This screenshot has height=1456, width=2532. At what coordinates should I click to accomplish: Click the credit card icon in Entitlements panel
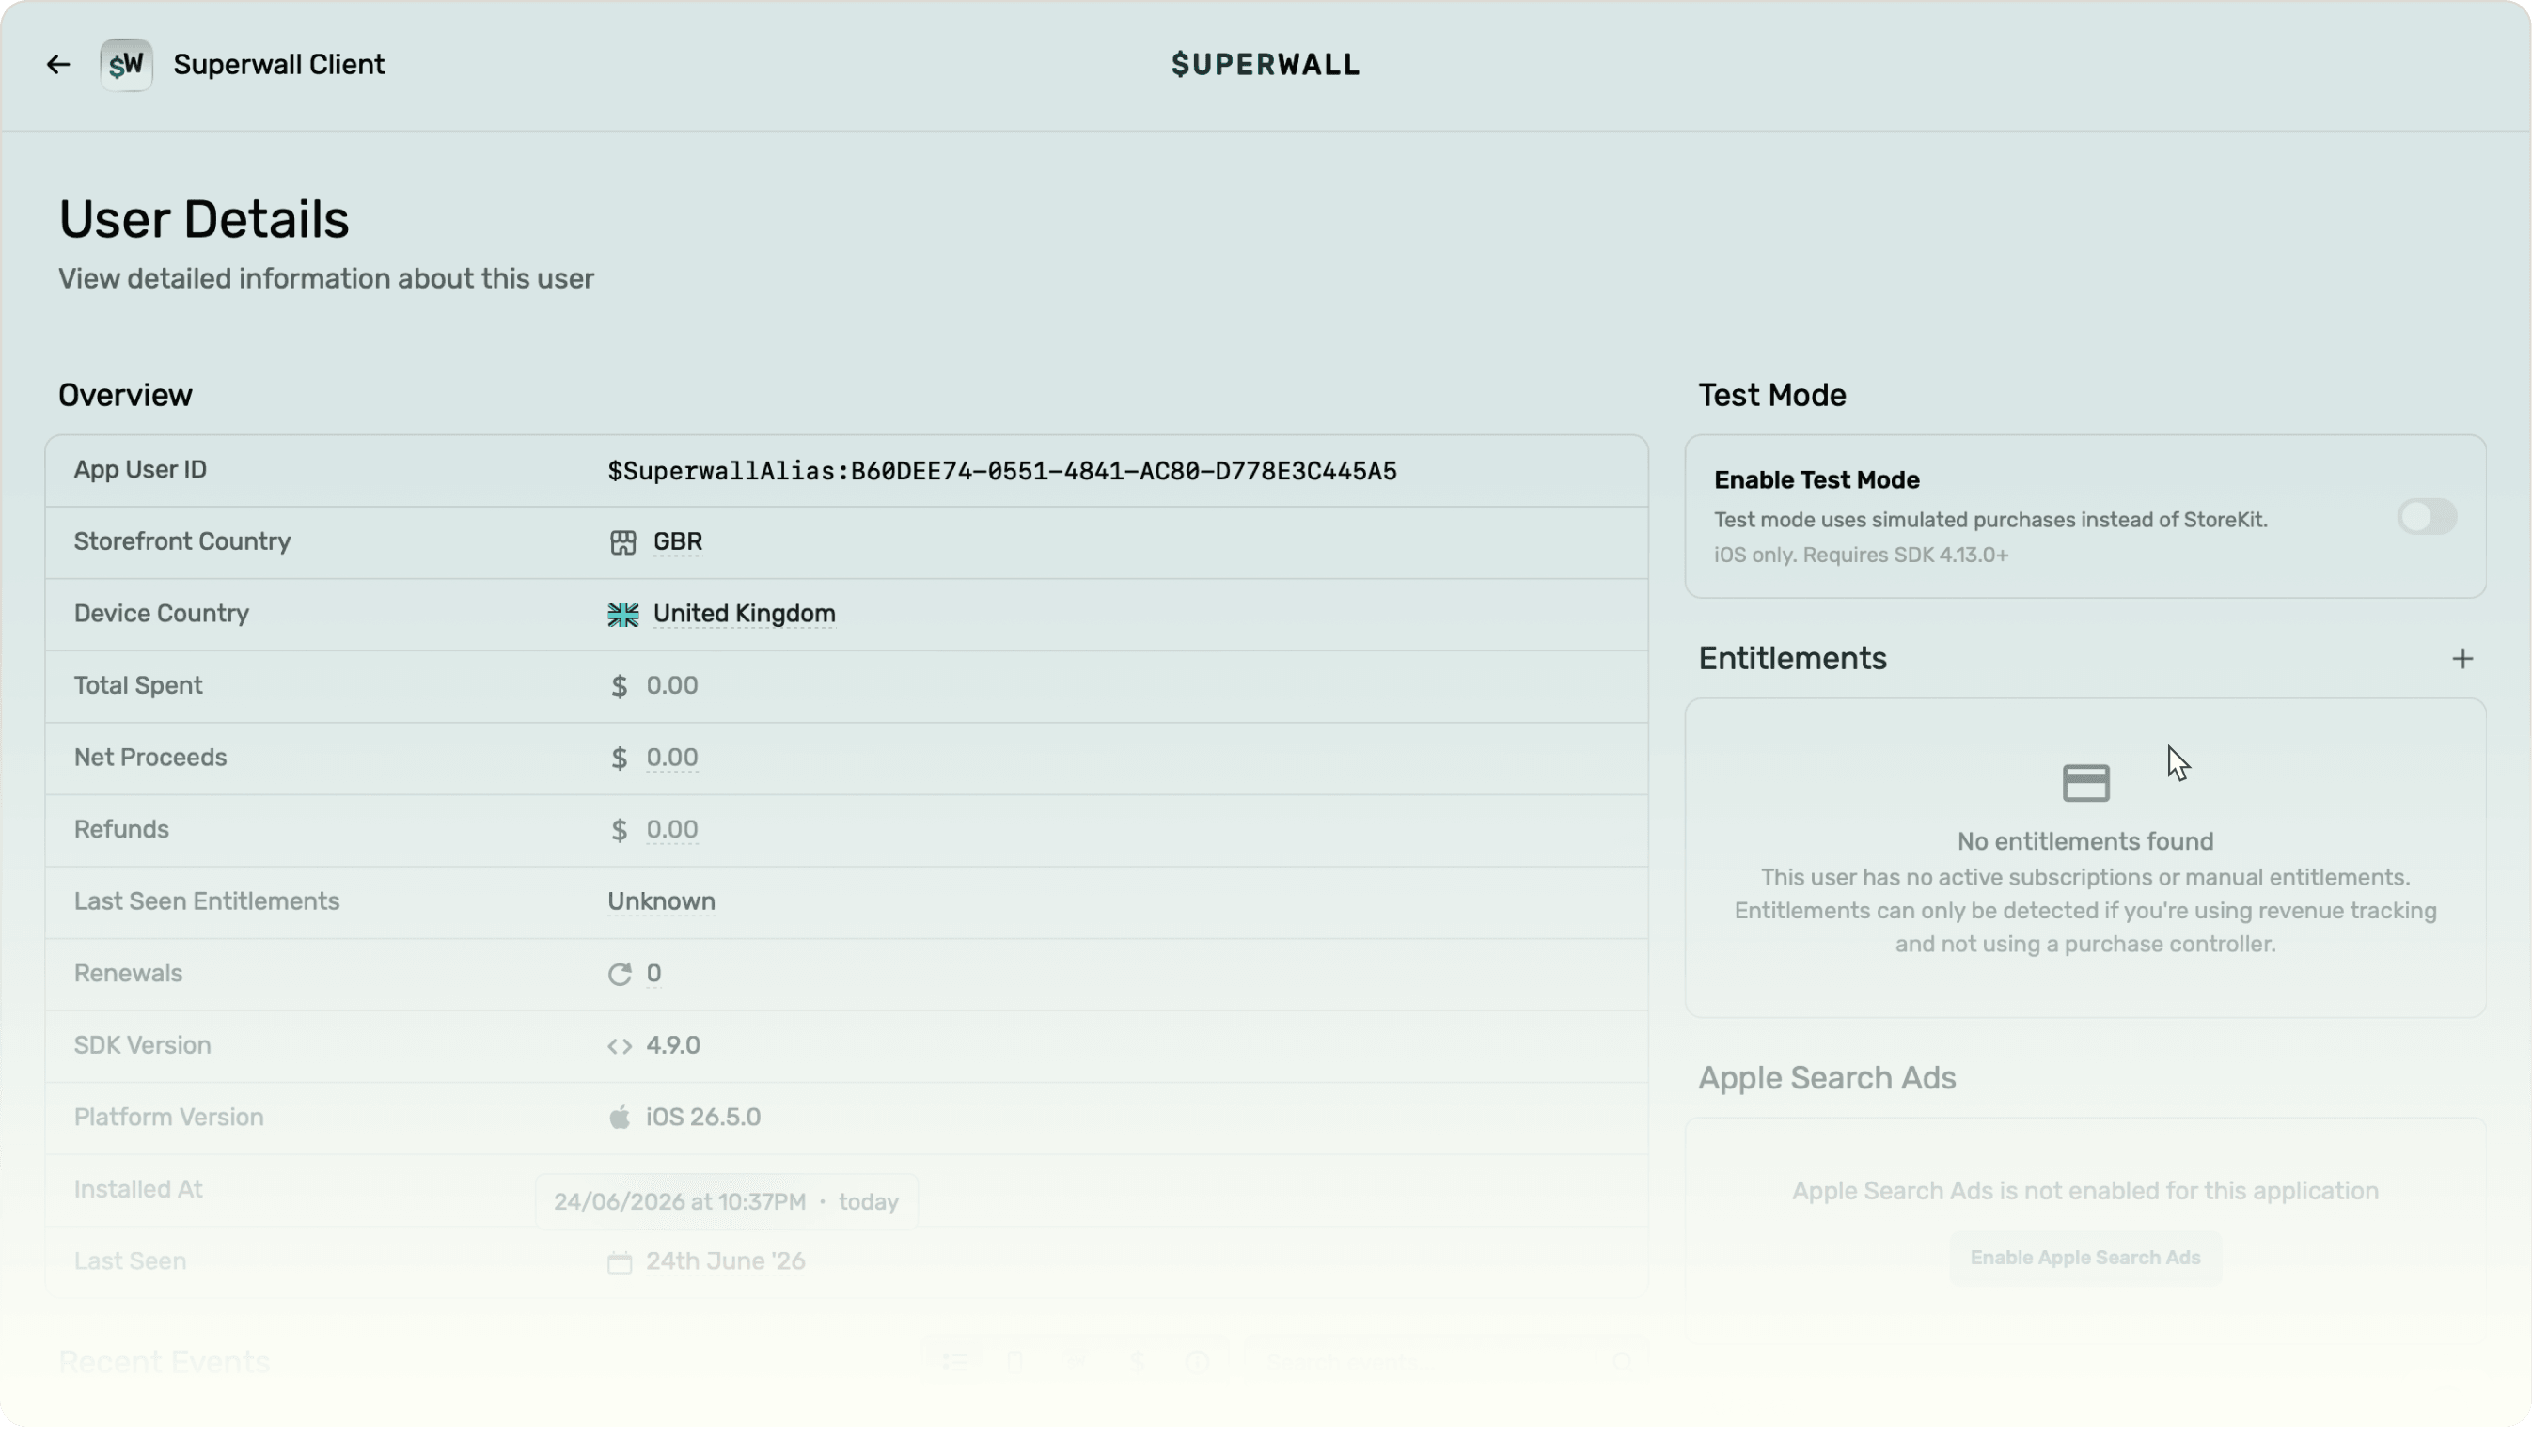point(2085,783)
